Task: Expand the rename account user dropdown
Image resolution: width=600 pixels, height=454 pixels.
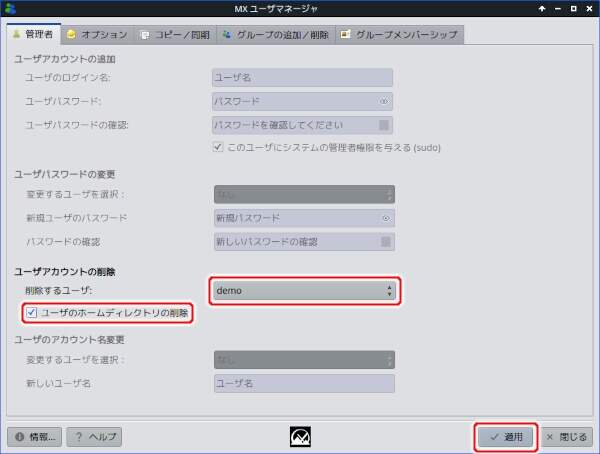Action: [303, 360]
